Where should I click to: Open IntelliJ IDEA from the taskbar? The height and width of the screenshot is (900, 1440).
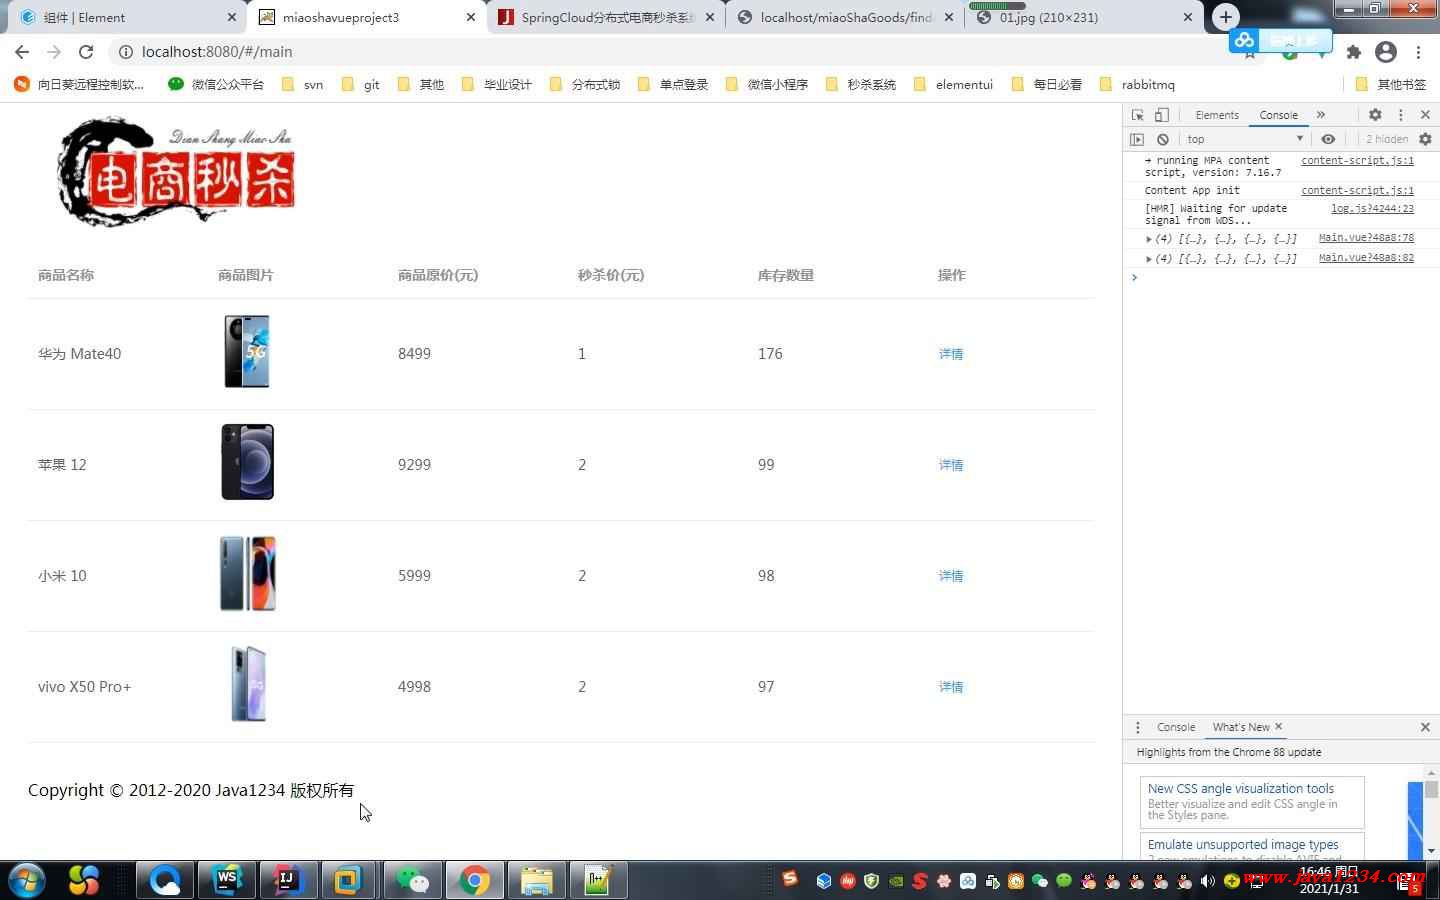point(288,880)
